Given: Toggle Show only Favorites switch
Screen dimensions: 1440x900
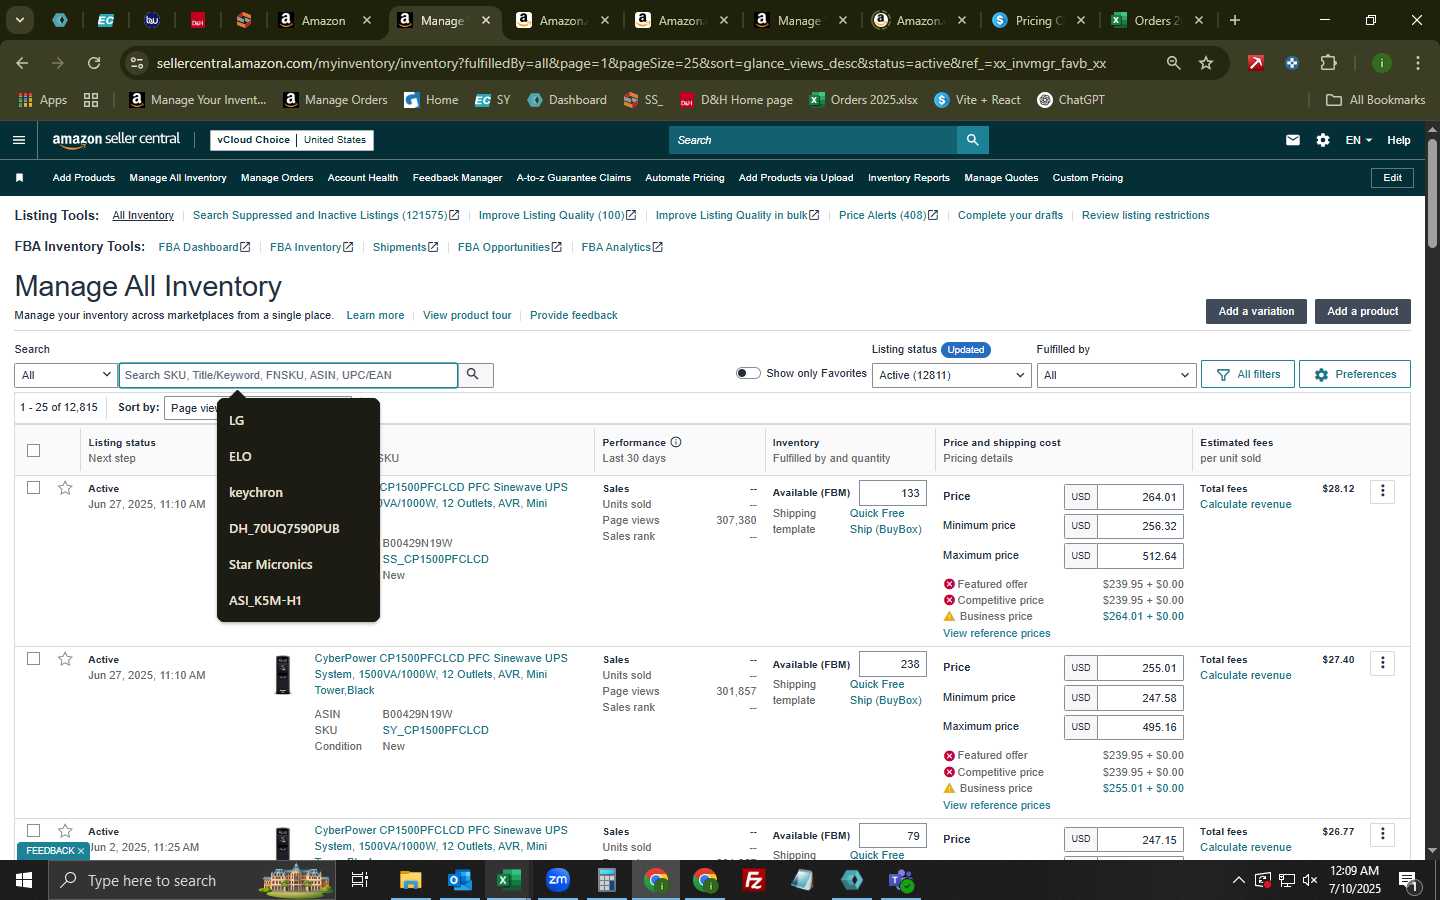Looking at the screenshot, I should 748,373.
